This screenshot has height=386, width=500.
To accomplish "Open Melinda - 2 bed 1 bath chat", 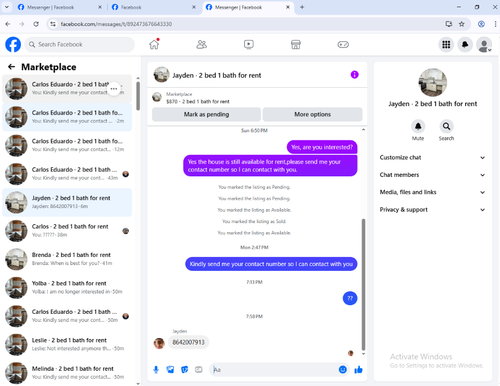I will [67, 373].
